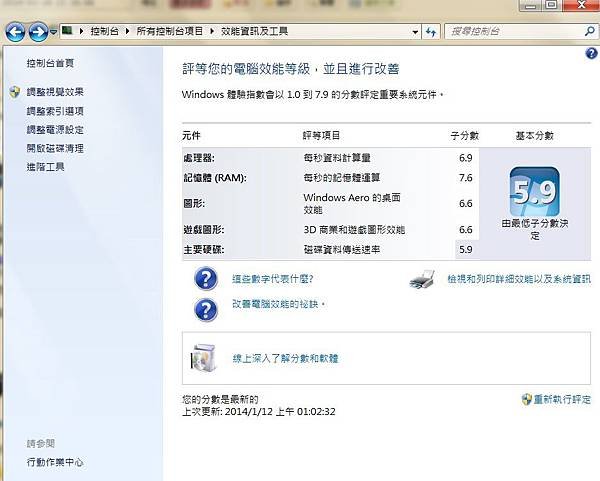Open 進階工具 link
Viewport: 600px width, 481px height.
pos(46,167)
